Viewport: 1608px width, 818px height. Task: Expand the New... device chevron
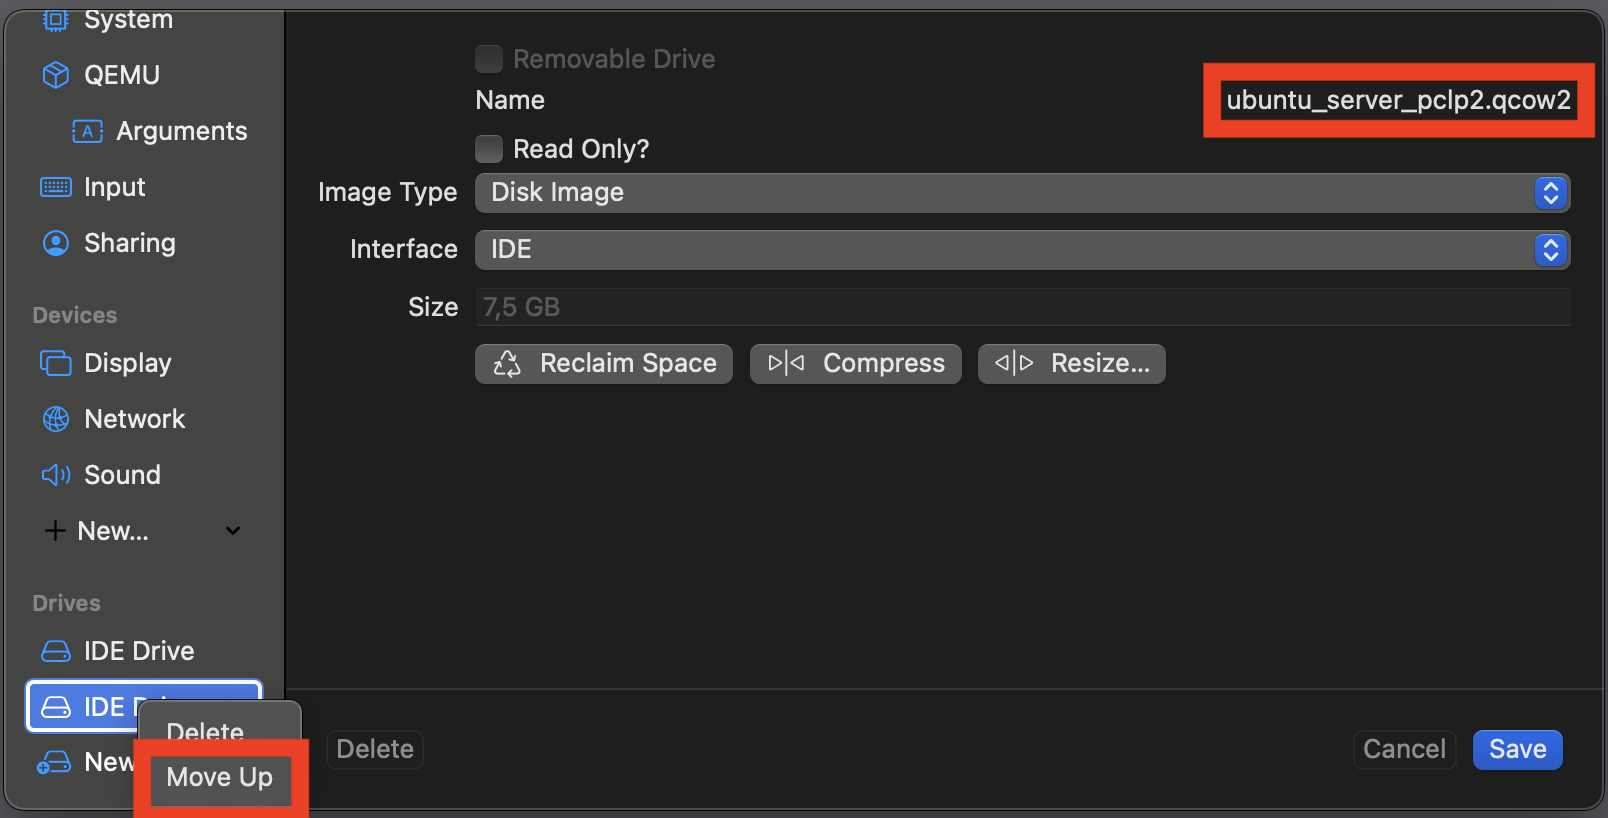(x=233, y=531)
